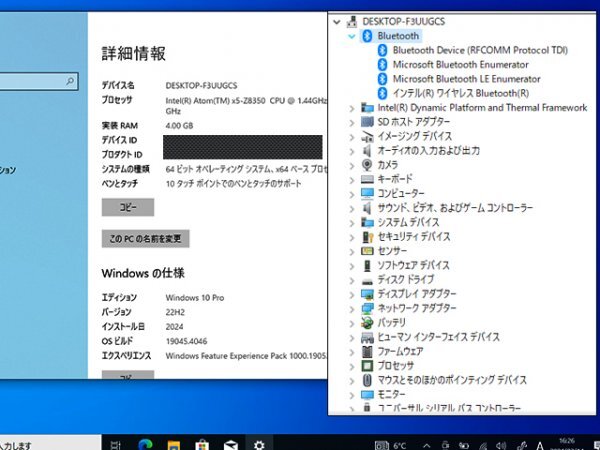Click the Windows 10 Pro edition value

(x=195, y=298)
